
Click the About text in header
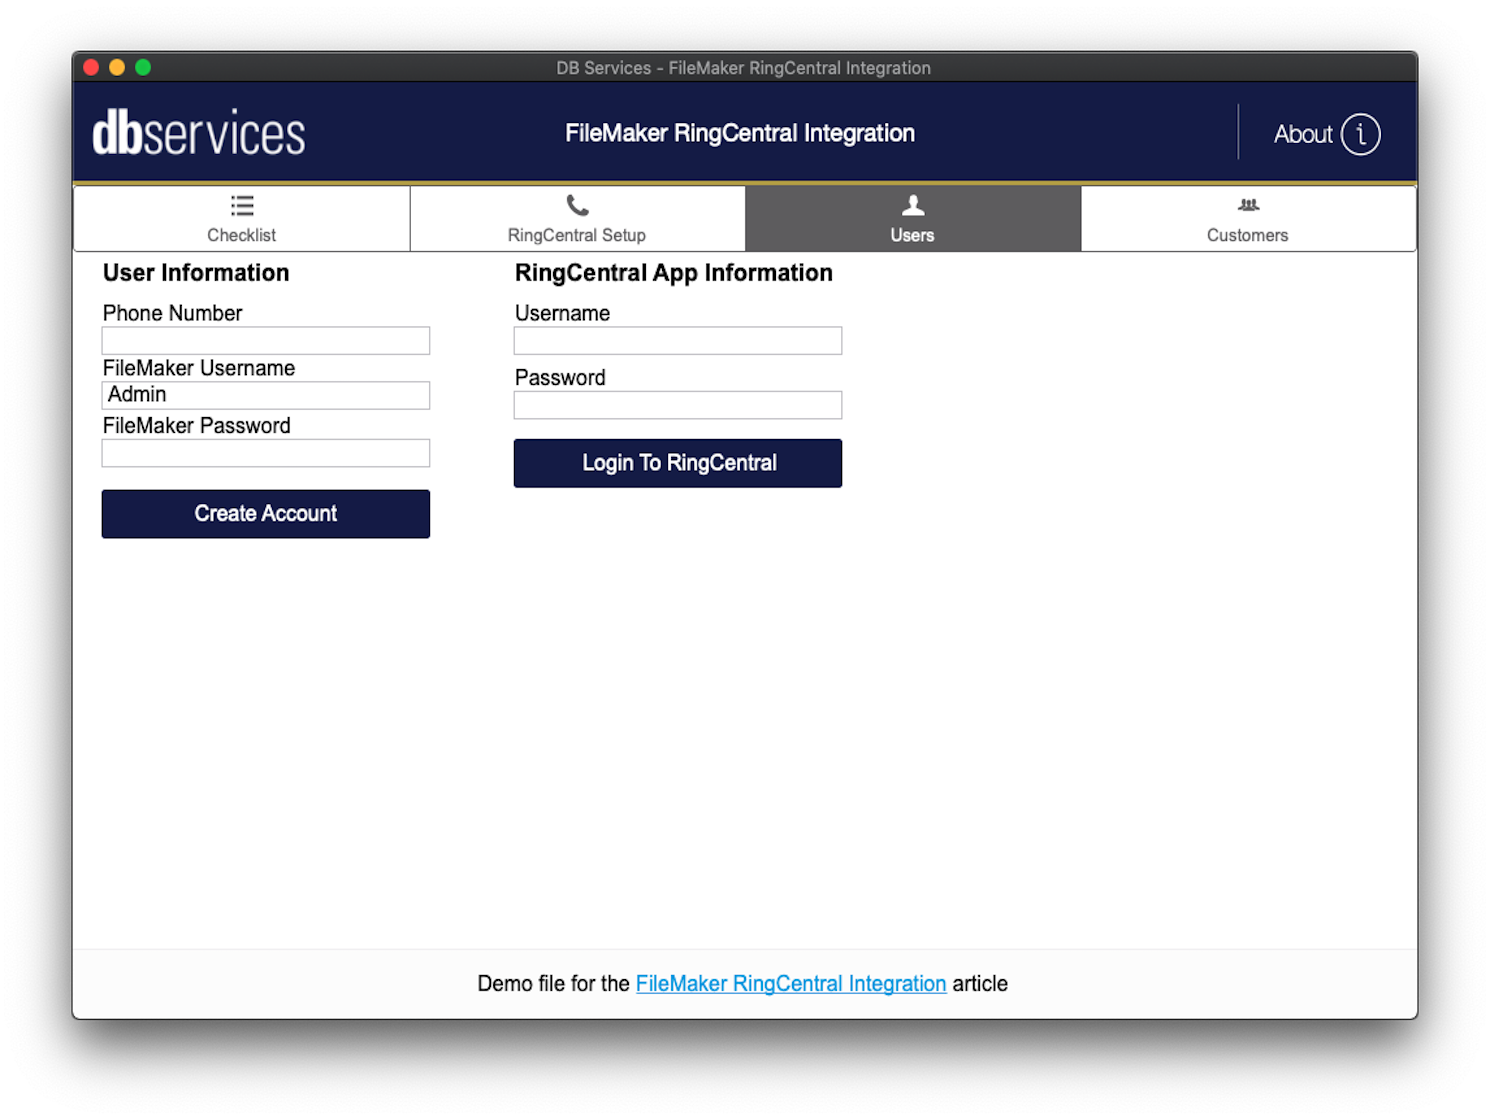click(1302, 134)
